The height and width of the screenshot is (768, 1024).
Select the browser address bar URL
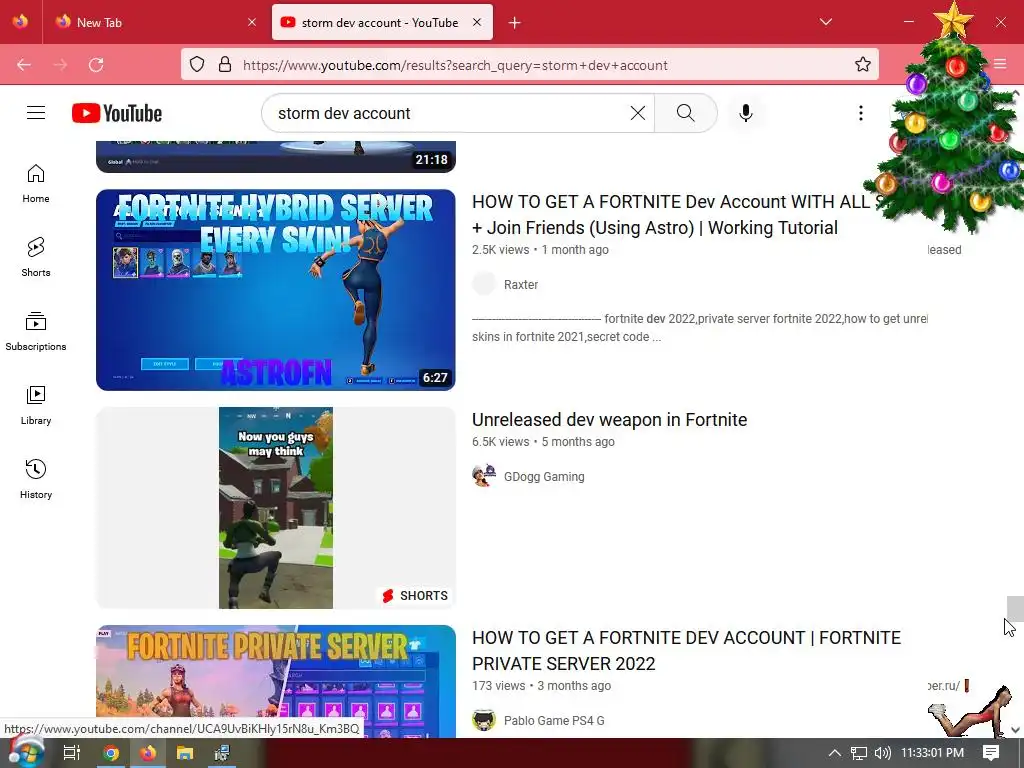pos(455,65)
